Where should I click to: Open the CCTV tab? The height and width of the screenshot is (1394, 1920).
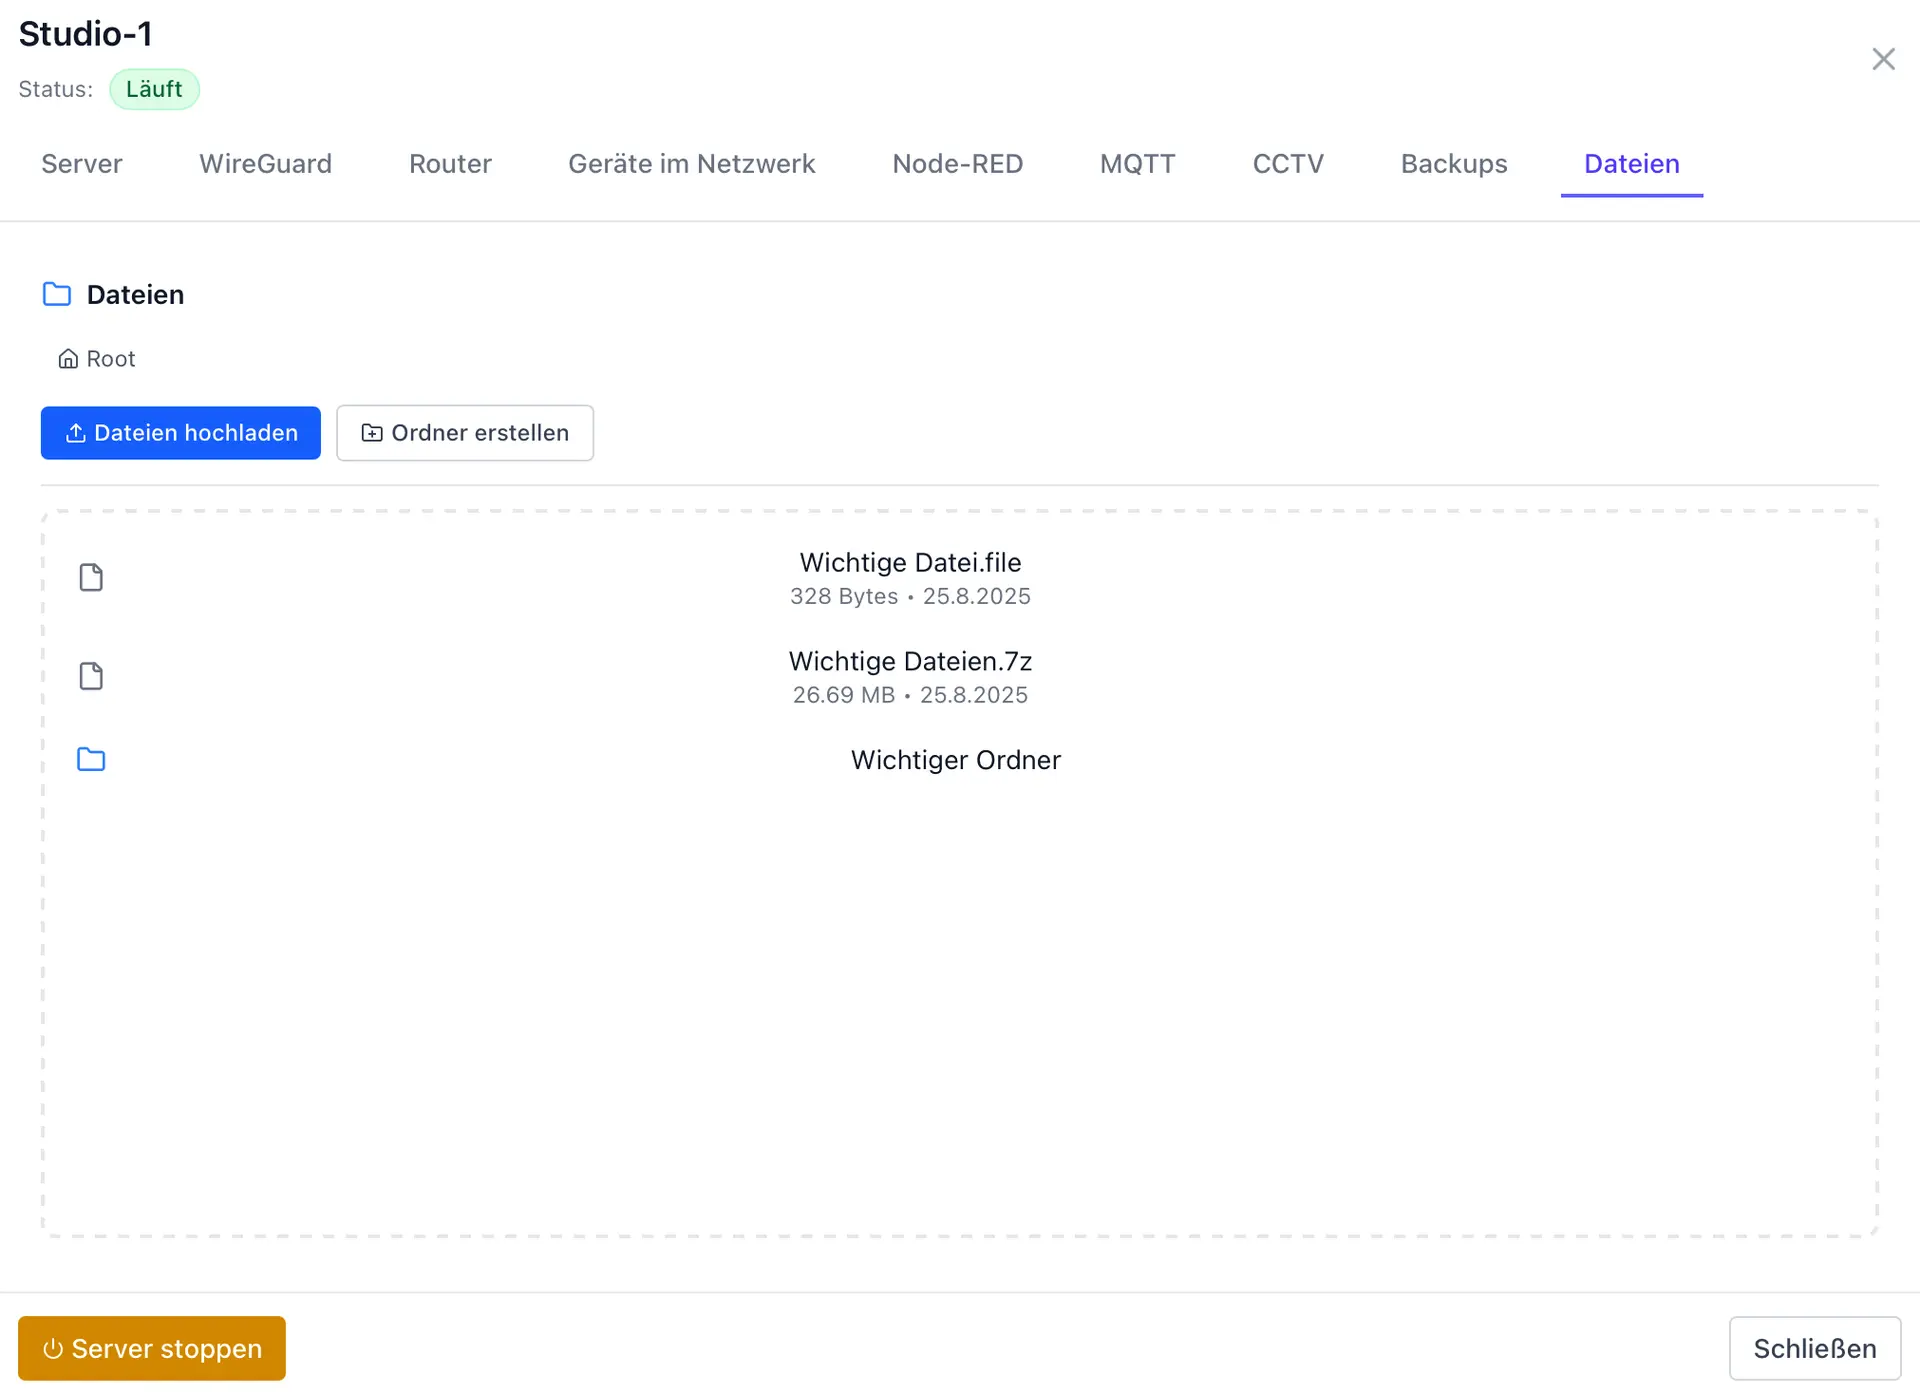click(1288, 164)
